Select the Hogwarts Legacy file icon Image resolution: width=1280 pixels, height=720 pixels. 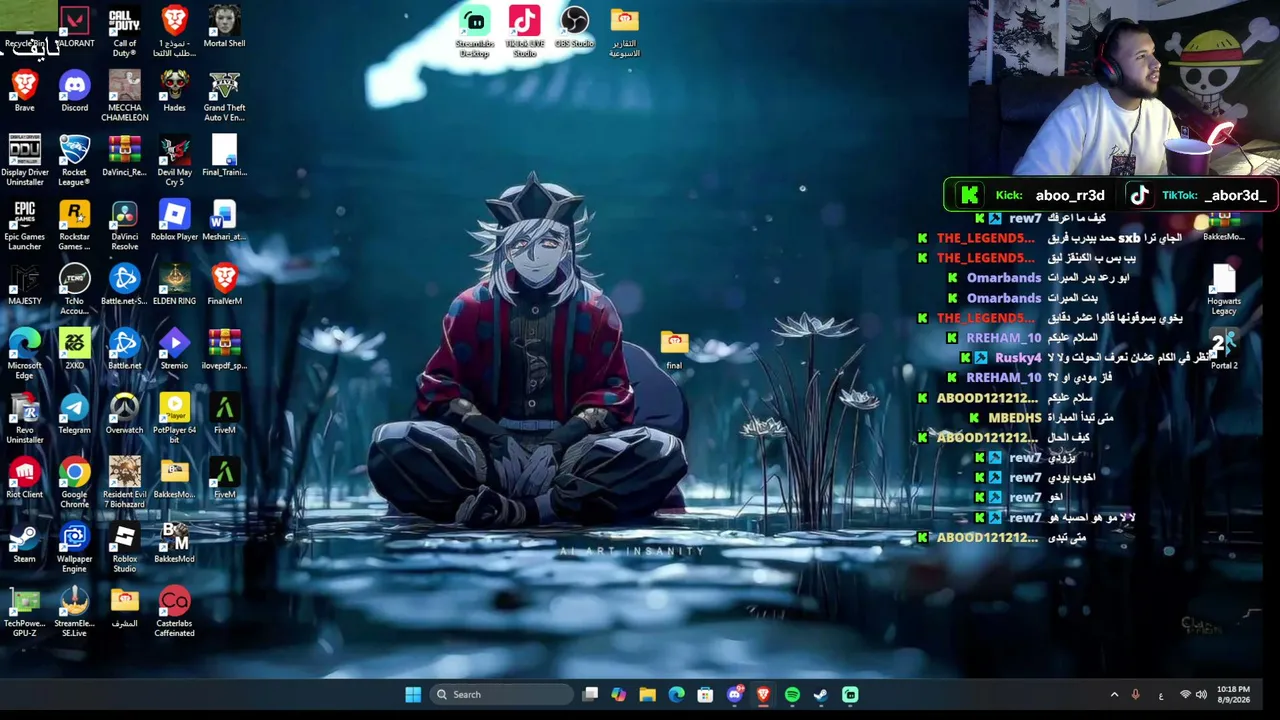1224,290
